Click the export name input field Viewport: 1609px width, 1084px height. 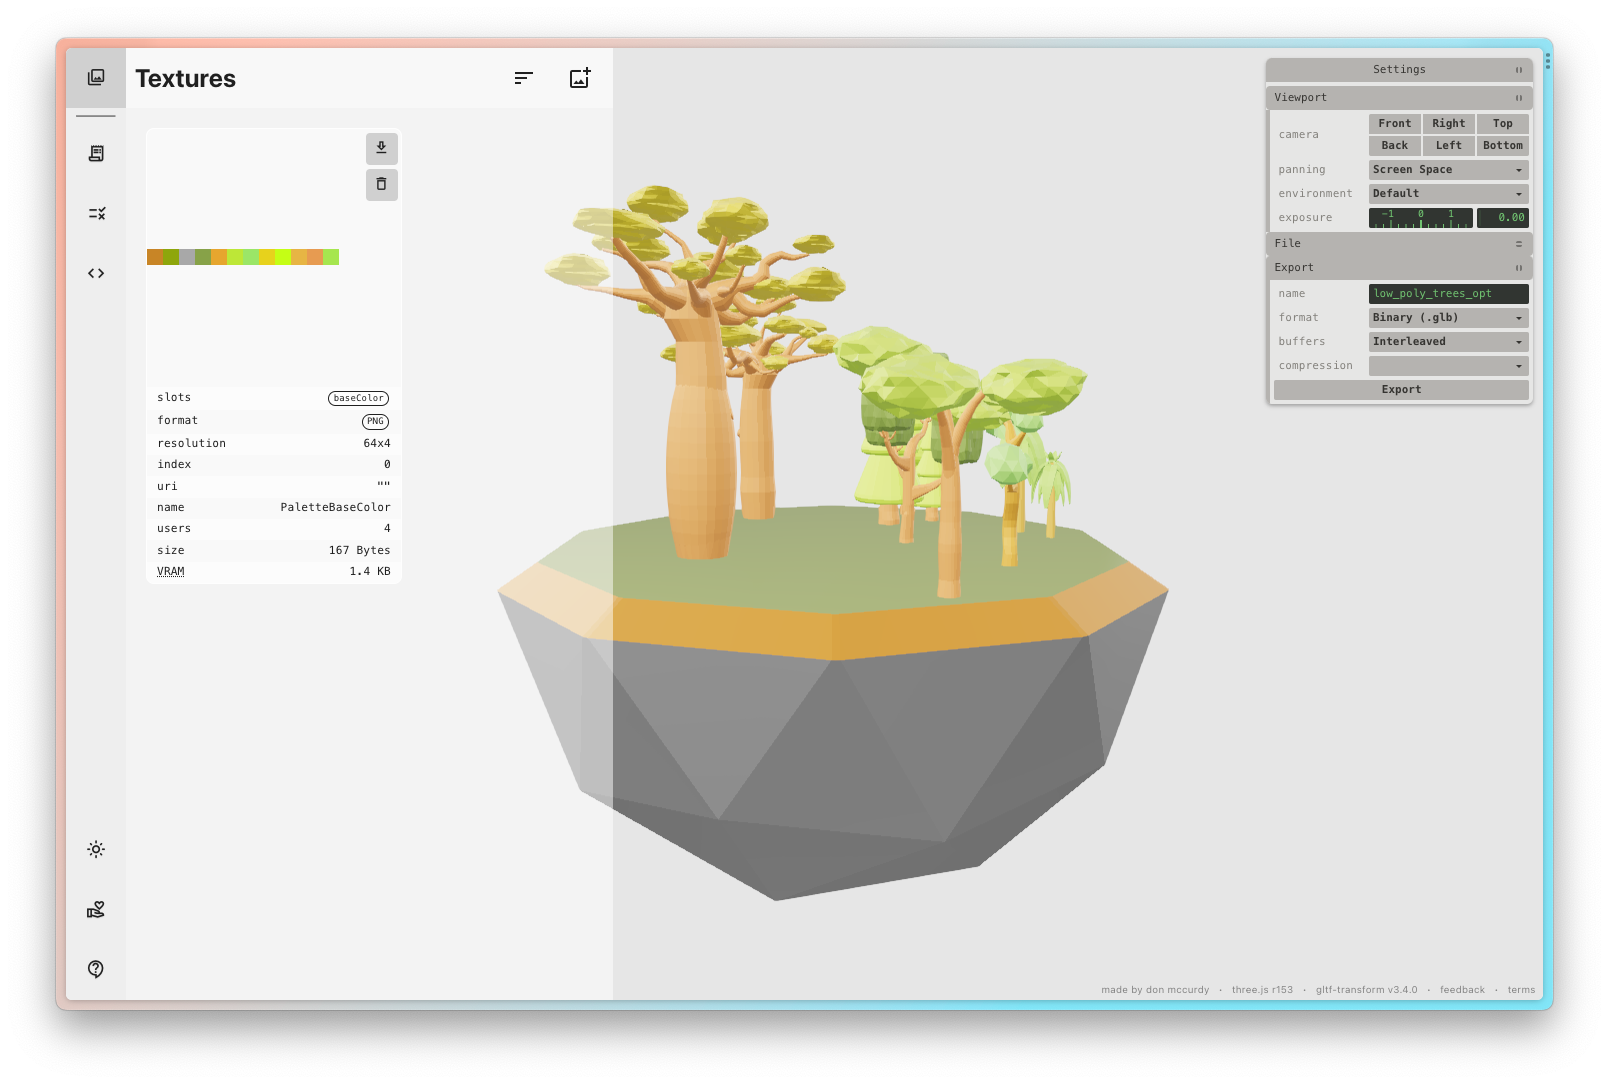point(1447,294)
